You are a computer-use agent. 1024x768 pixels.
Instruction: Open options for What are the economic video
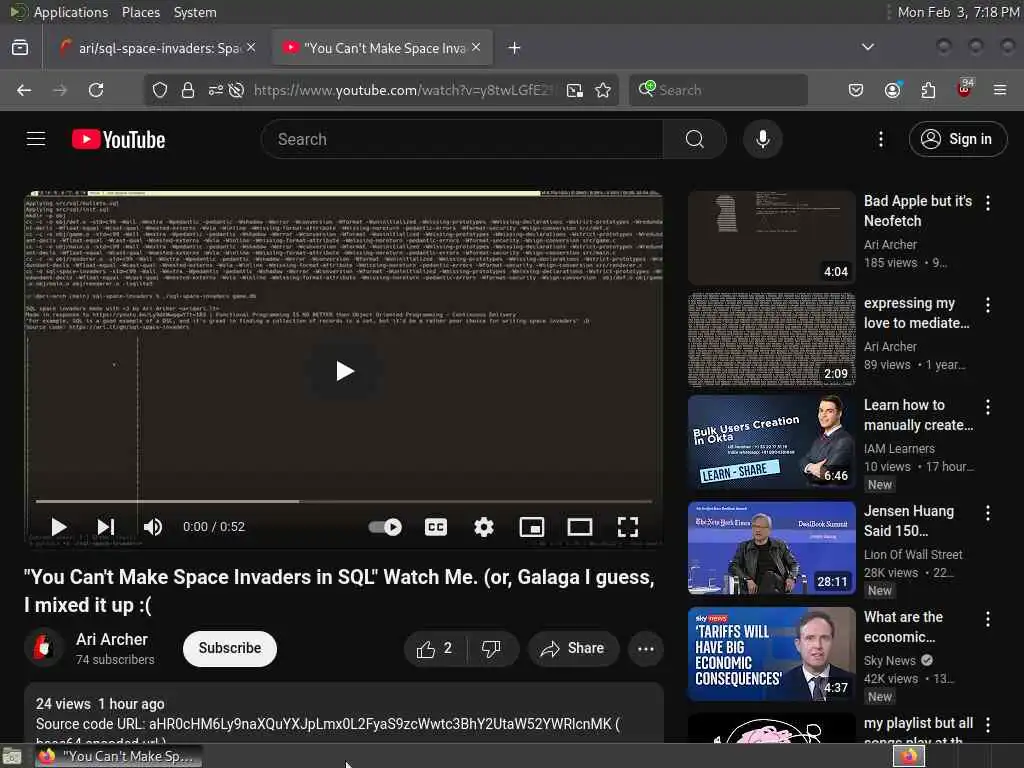point(987,619)
